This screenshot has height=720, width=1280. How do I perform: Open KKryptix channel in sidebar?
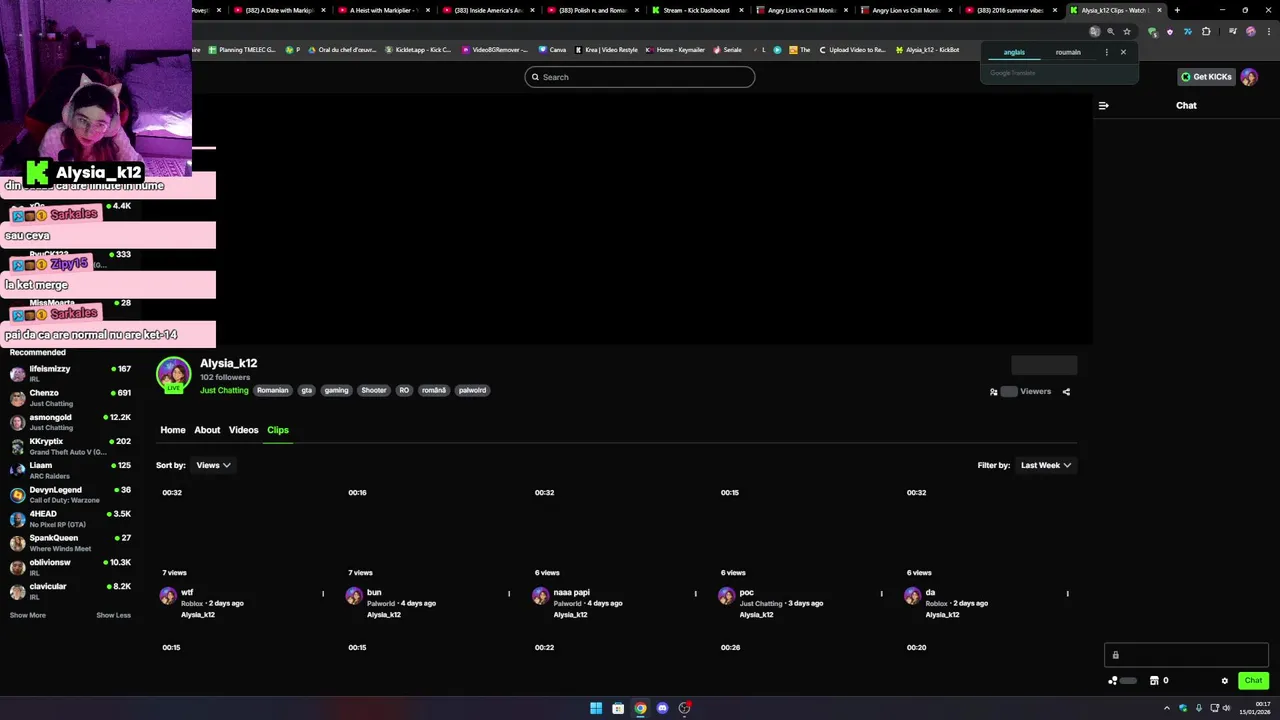click(x=70, y=446)
